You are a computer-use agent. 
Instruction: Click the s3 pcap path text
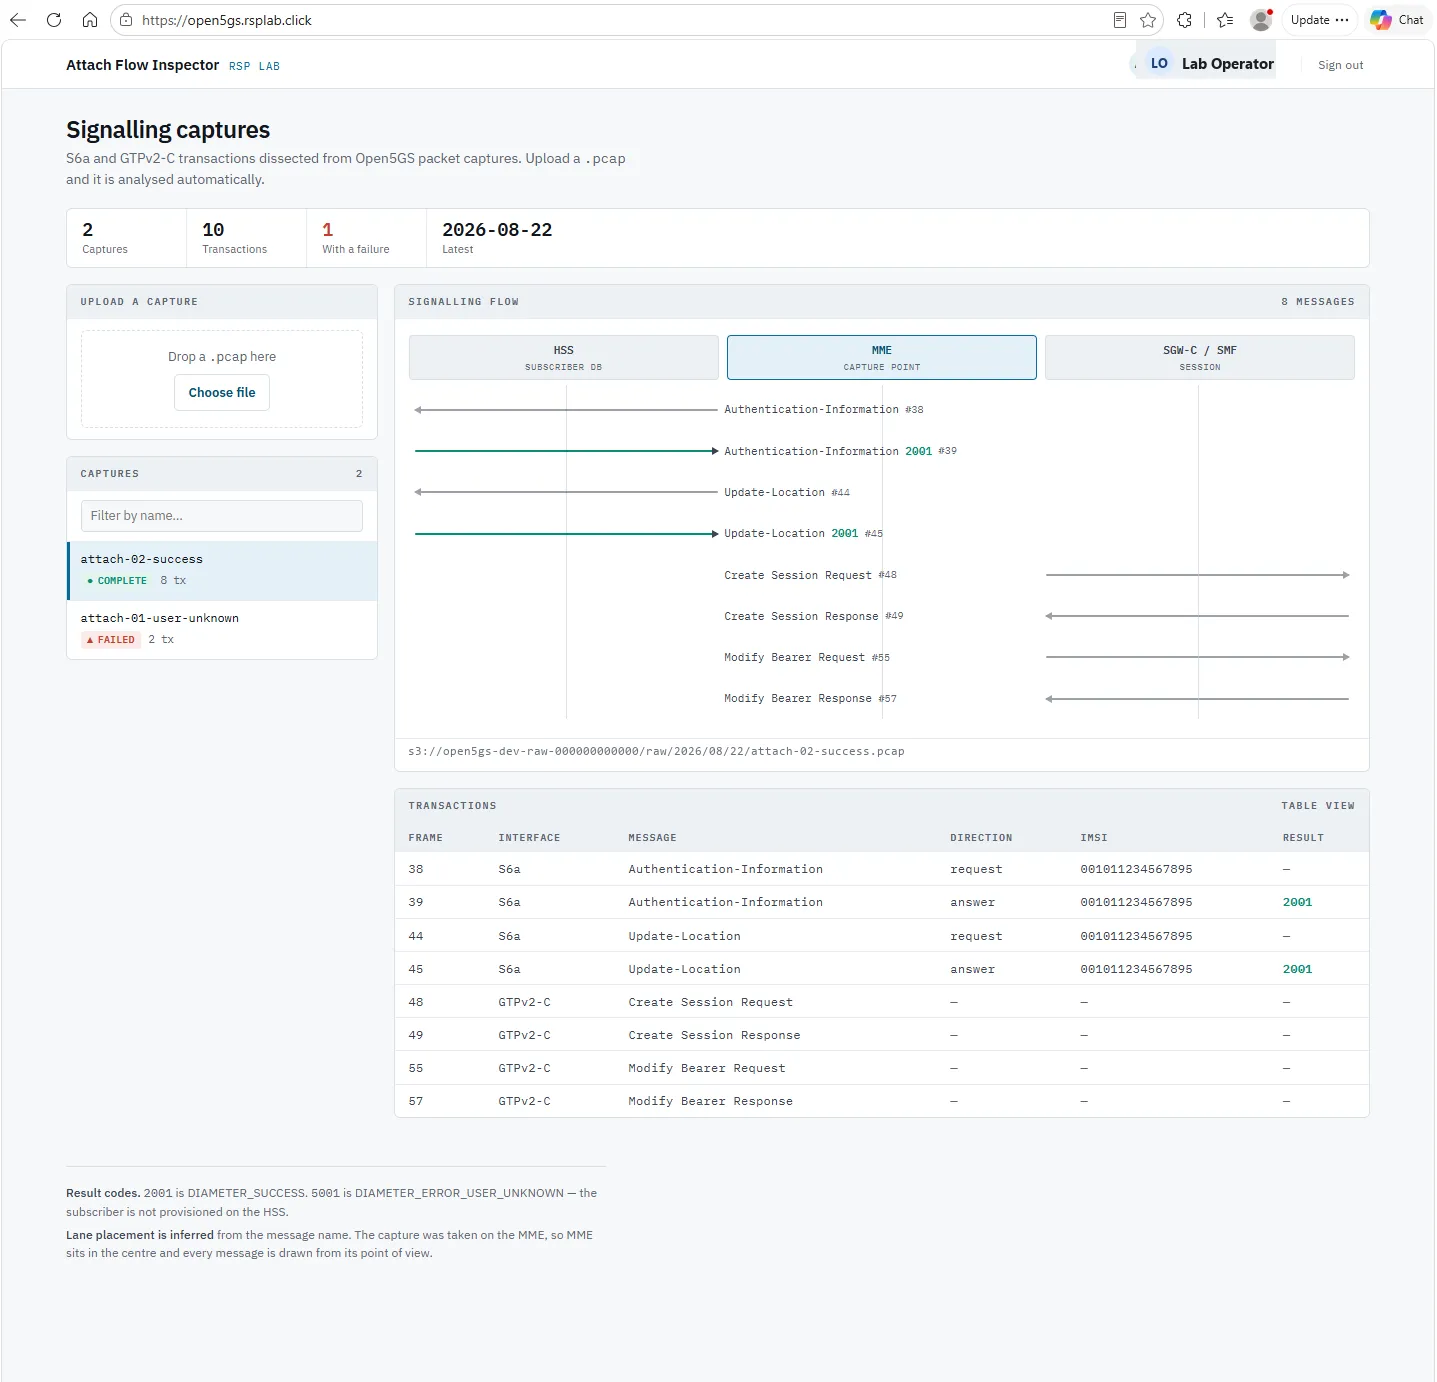coord(656,751)
